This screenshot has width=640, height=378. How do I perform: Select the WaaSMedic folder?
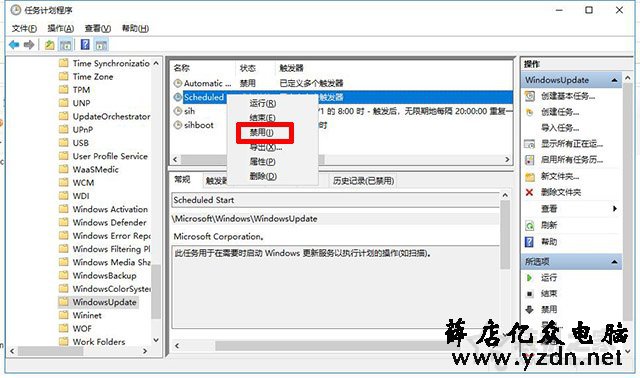click(x=89, y=169)
